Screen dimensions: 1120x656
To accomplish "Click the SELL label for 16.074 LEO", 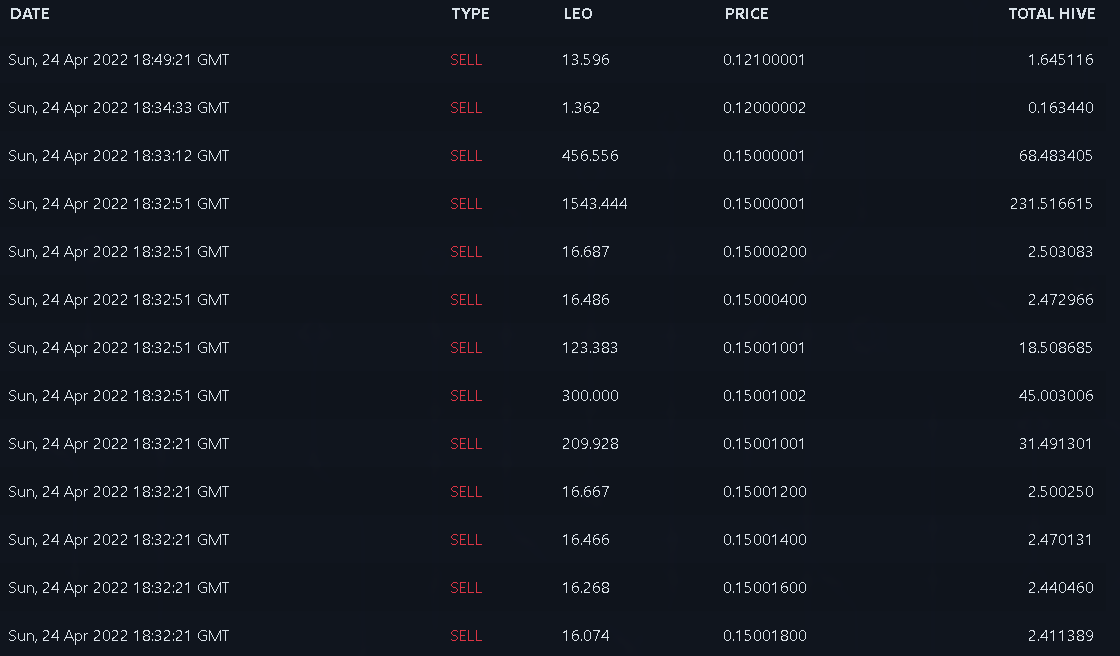I will (466, 635).
